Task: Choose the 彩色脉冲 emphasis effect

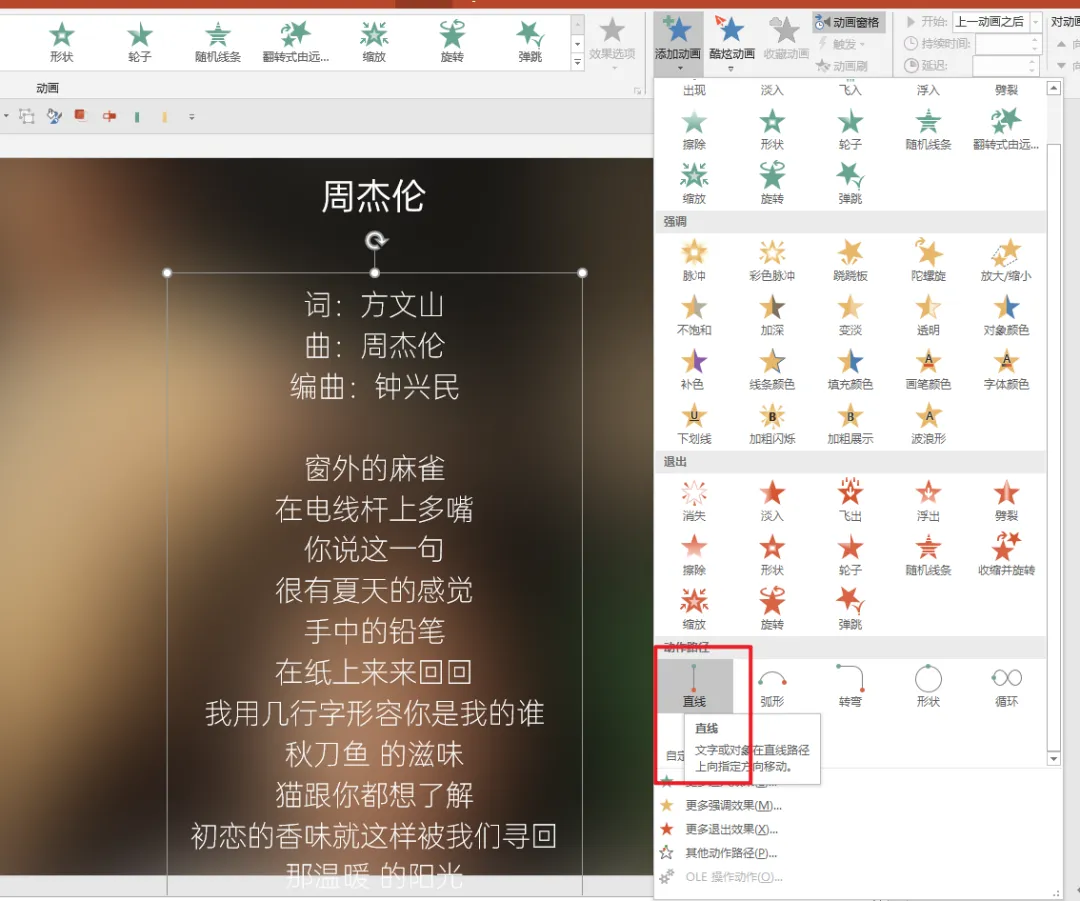Action: point(772,260)
